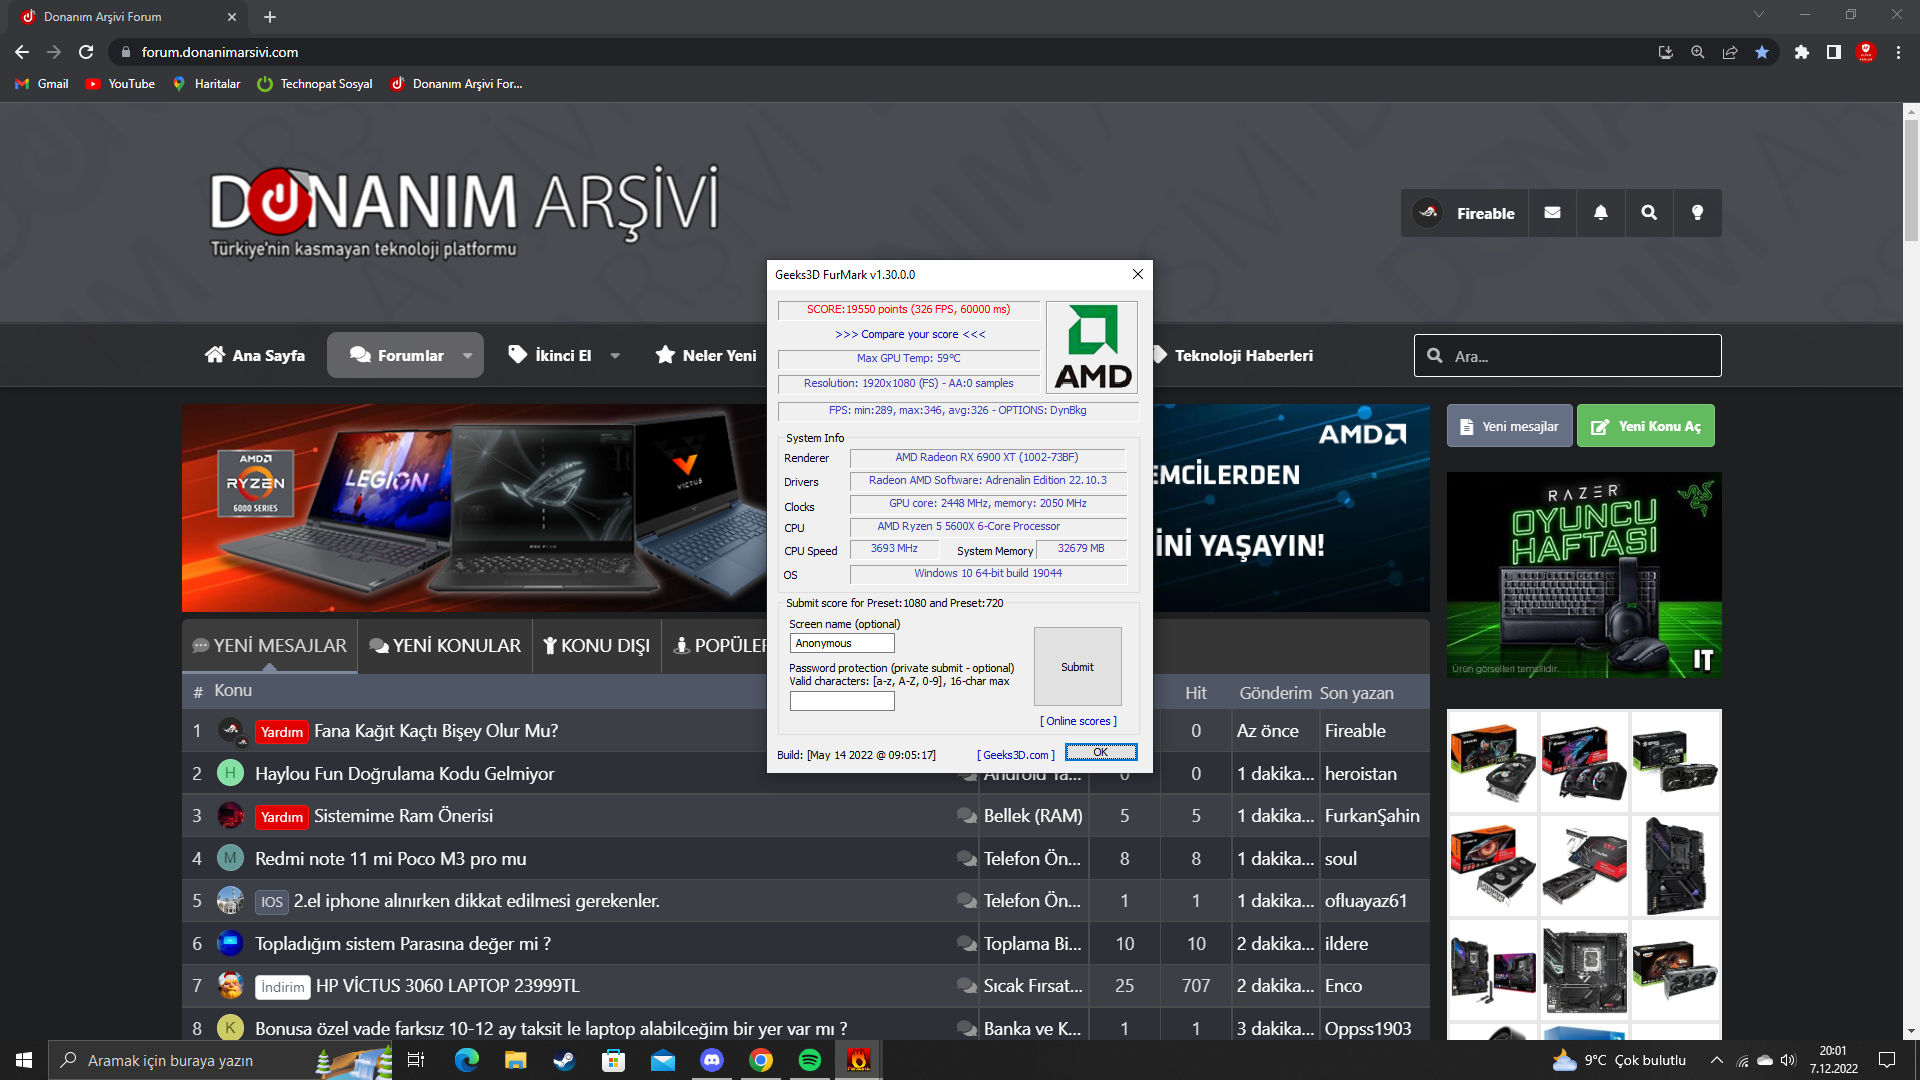
Task: Open the Microsoft Store taskbar icon
Action: [614, 1060]
